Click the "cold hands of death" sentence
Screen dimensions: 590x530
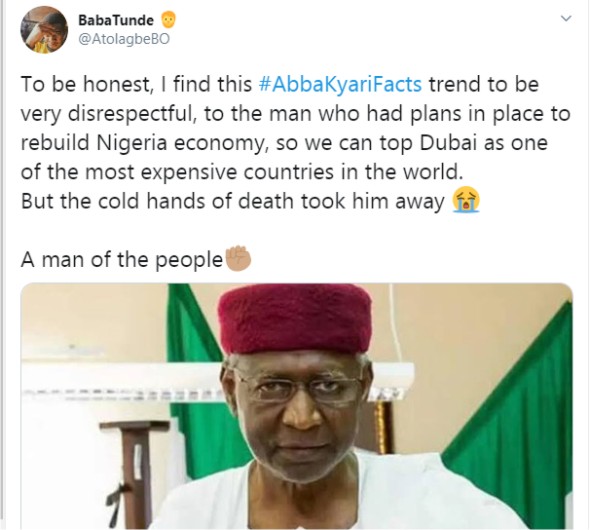(233, 201)
